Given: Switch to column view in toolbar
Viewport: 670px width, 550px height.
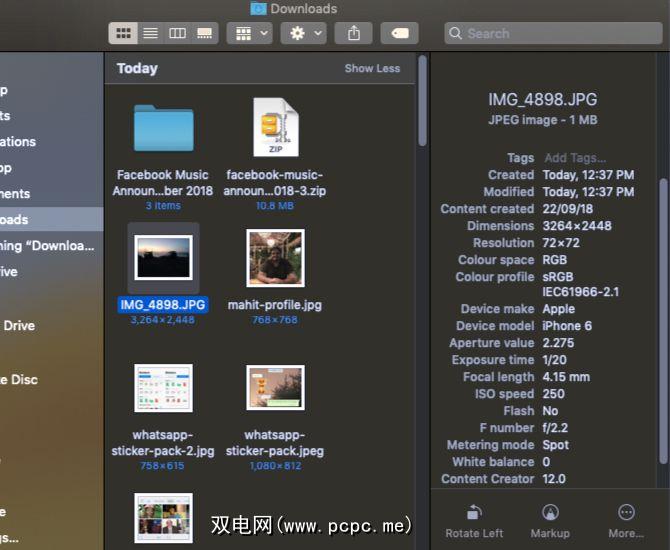Looking at the screenshot, I should (x=177, y=33).
